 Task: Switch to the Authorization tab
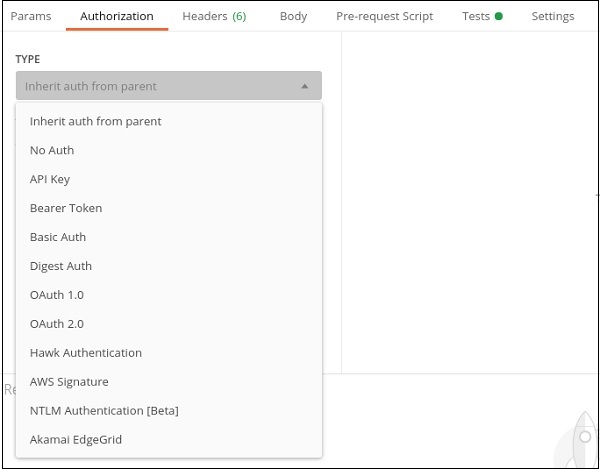[x=116, y=16]
